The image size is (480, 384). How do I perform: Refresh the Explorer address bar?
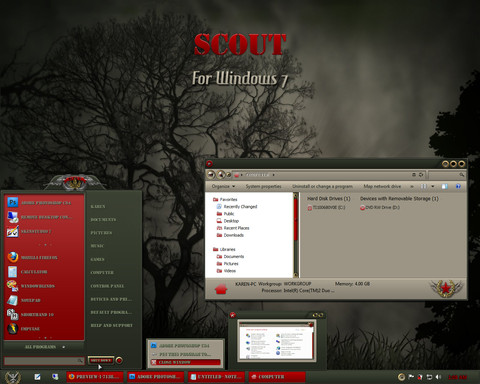(421, 175)
